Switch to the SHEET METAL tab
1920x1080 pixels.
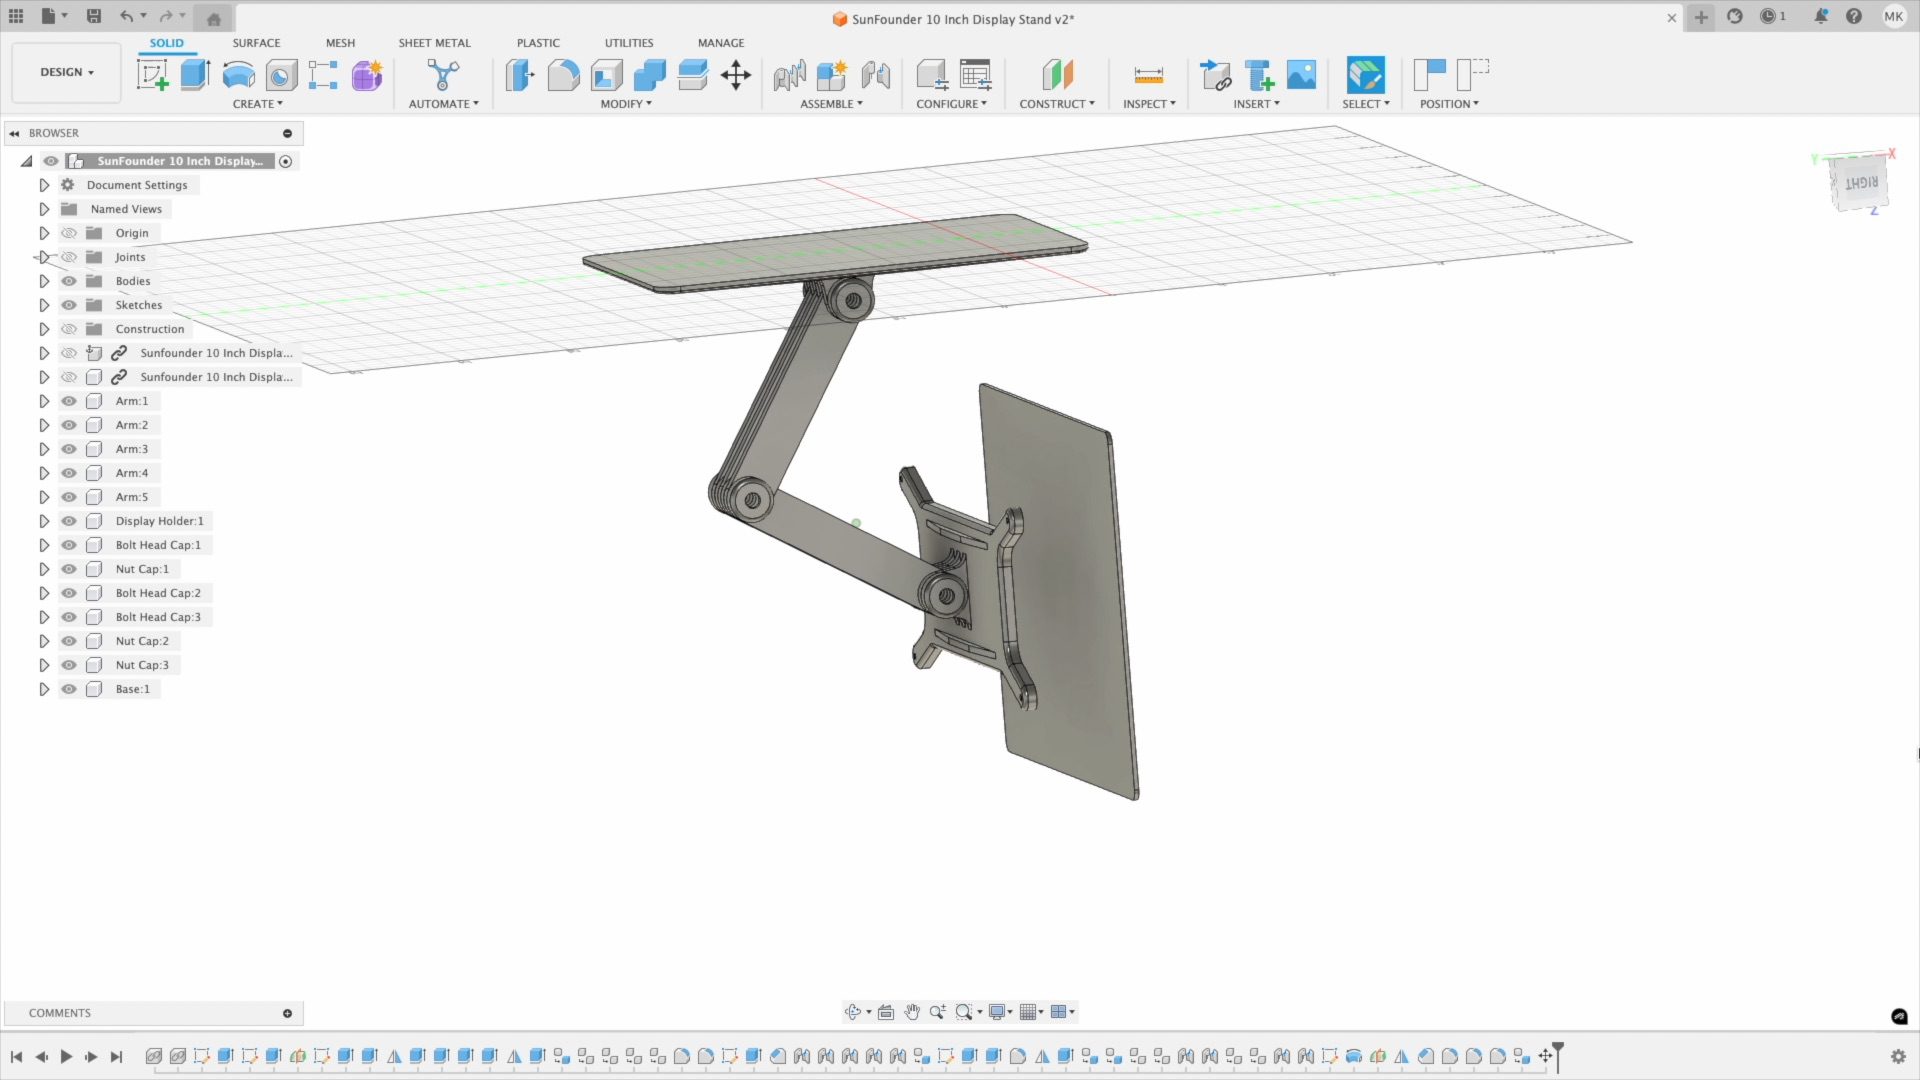tap(434, 43)
